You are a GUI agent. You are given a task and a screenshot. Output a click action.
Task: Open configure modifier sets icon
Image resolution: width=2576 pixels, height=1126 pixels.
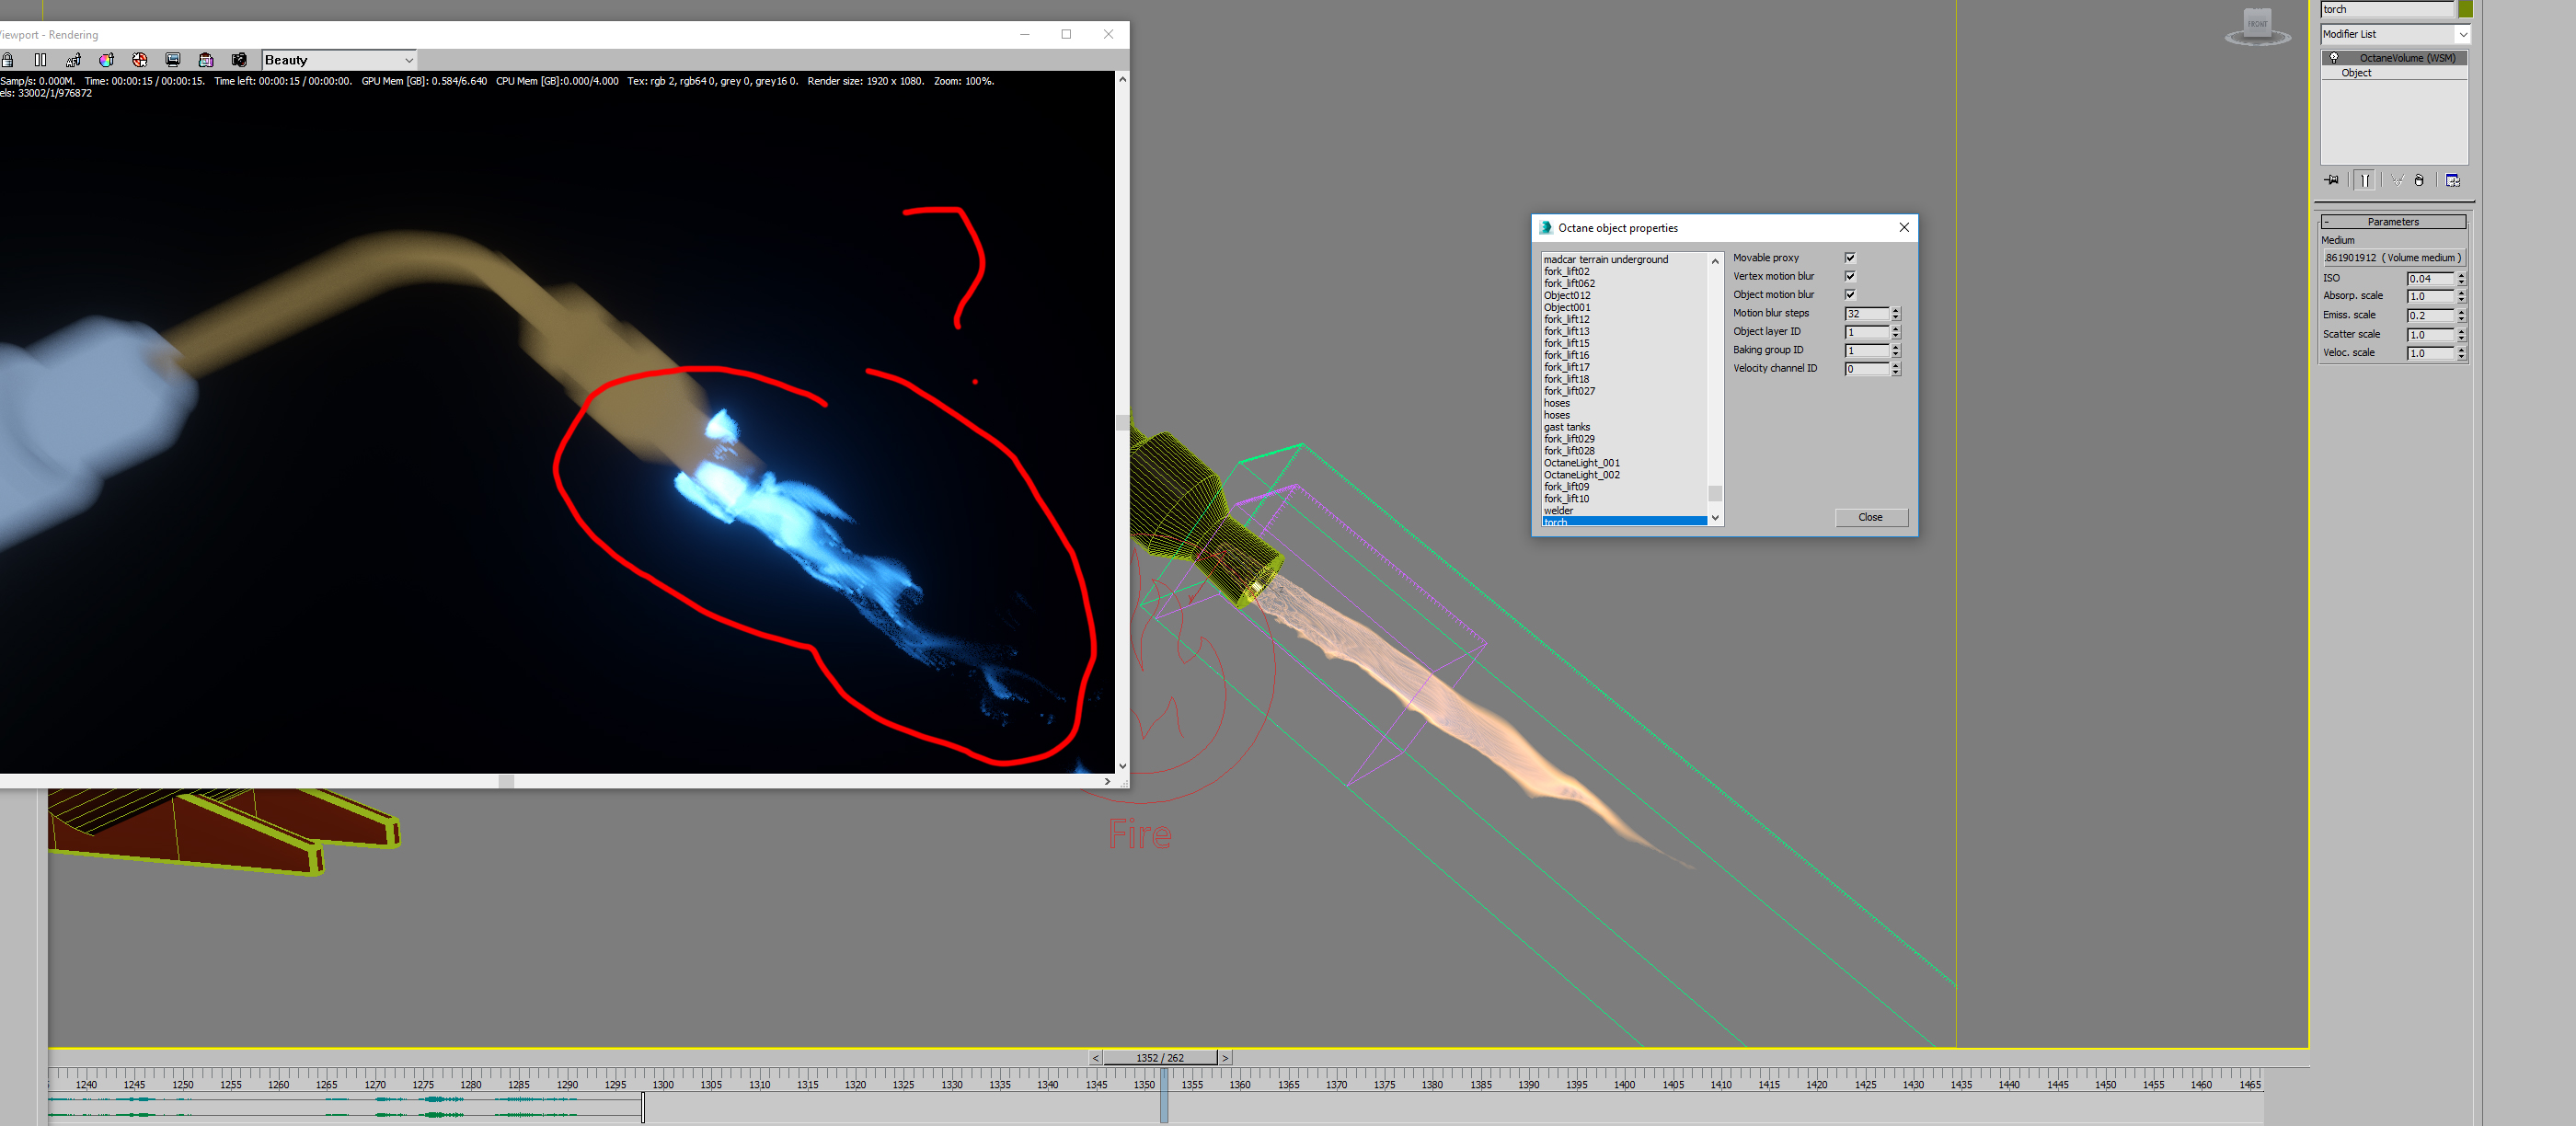pyautogui.click(x=2453, y=180)
